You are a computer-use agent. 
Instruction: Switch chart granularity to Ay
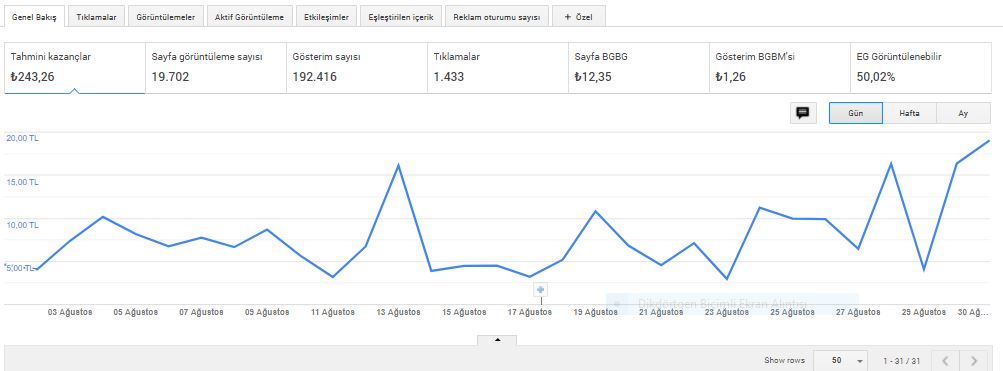963,113
